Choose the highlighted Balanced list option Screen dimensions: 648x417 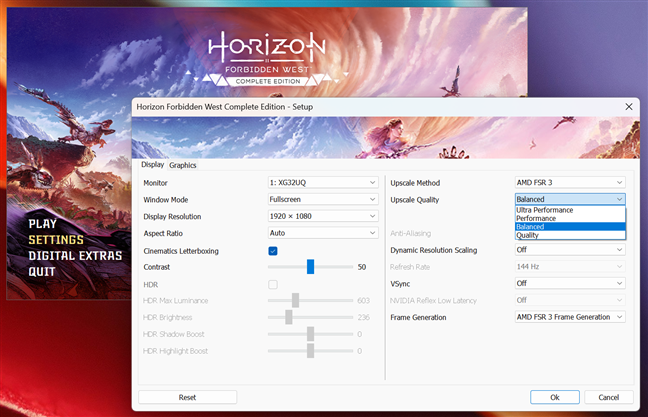(570, 226)
